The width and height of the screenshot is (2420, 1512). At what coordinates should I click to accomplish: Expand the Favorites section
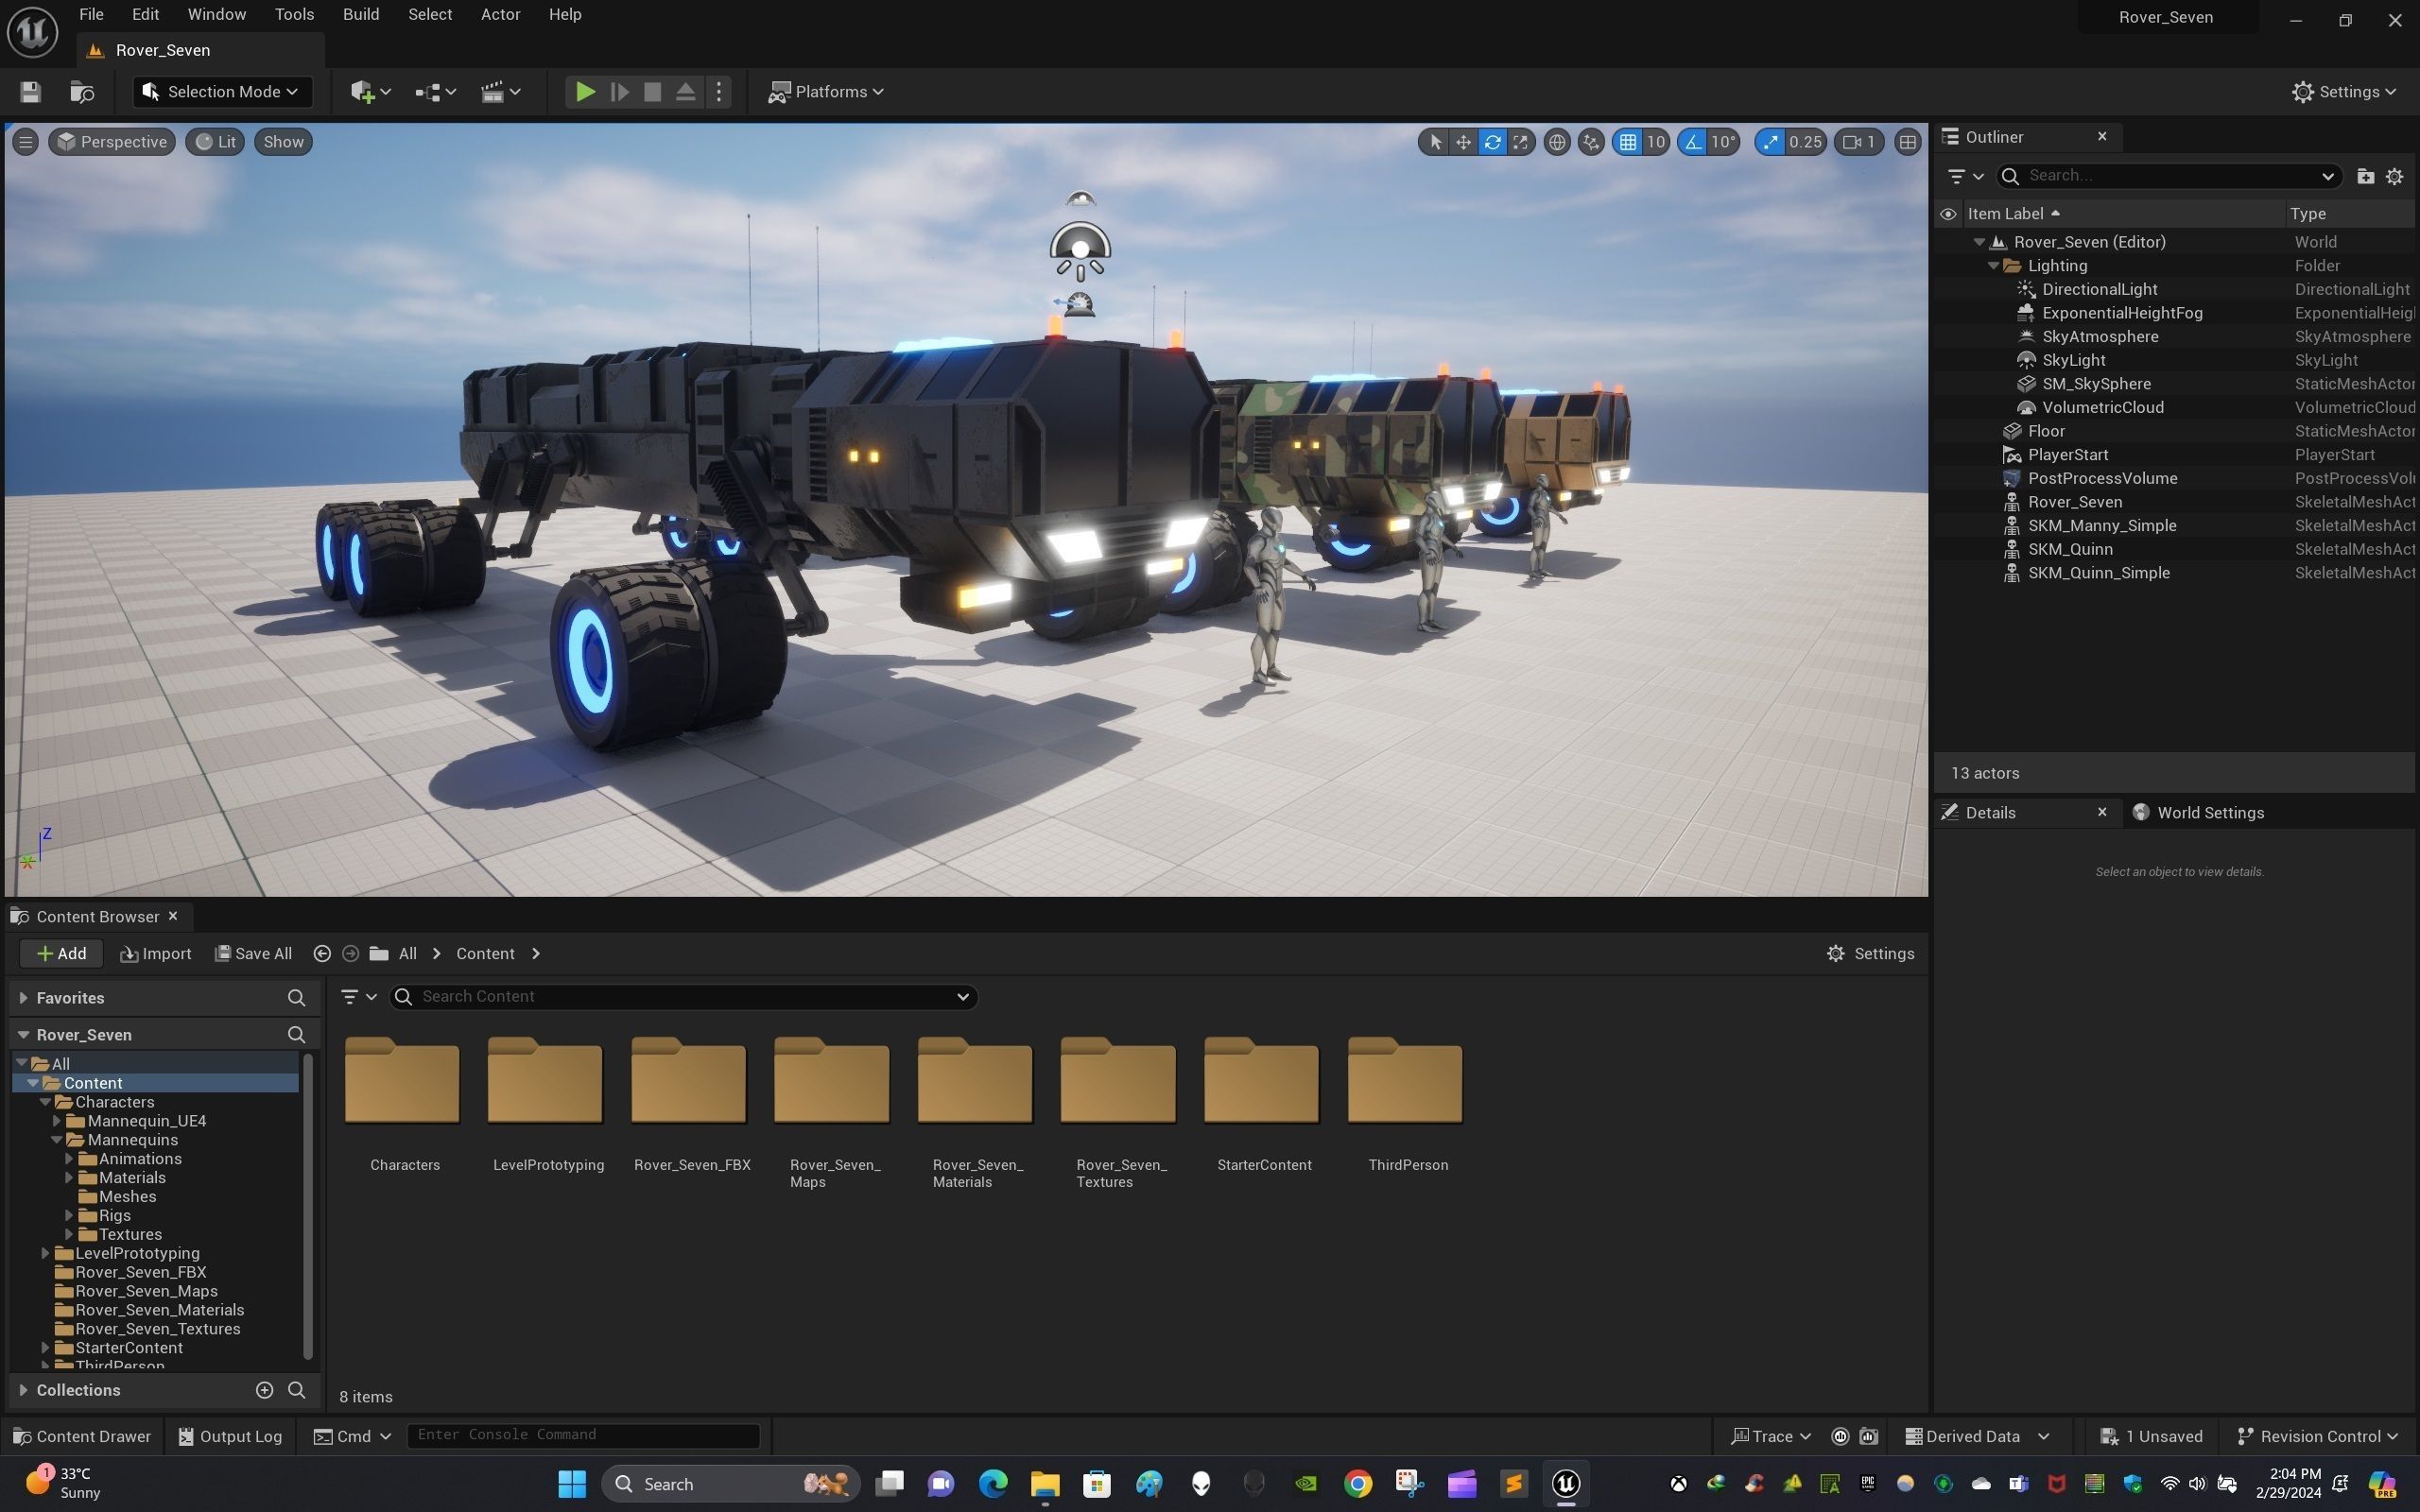coord(23,998)
